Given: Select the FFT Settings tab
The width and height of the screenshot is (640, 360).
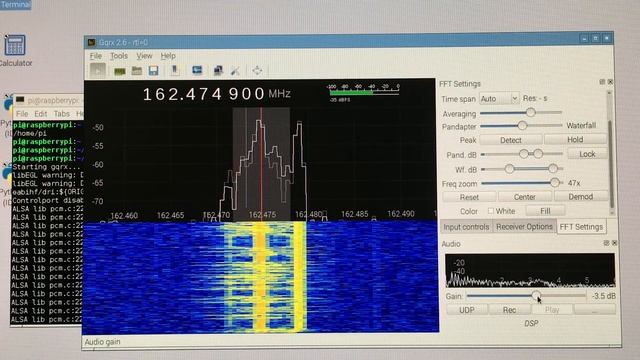Looking at the screenshot, I should tap(581, 227).
